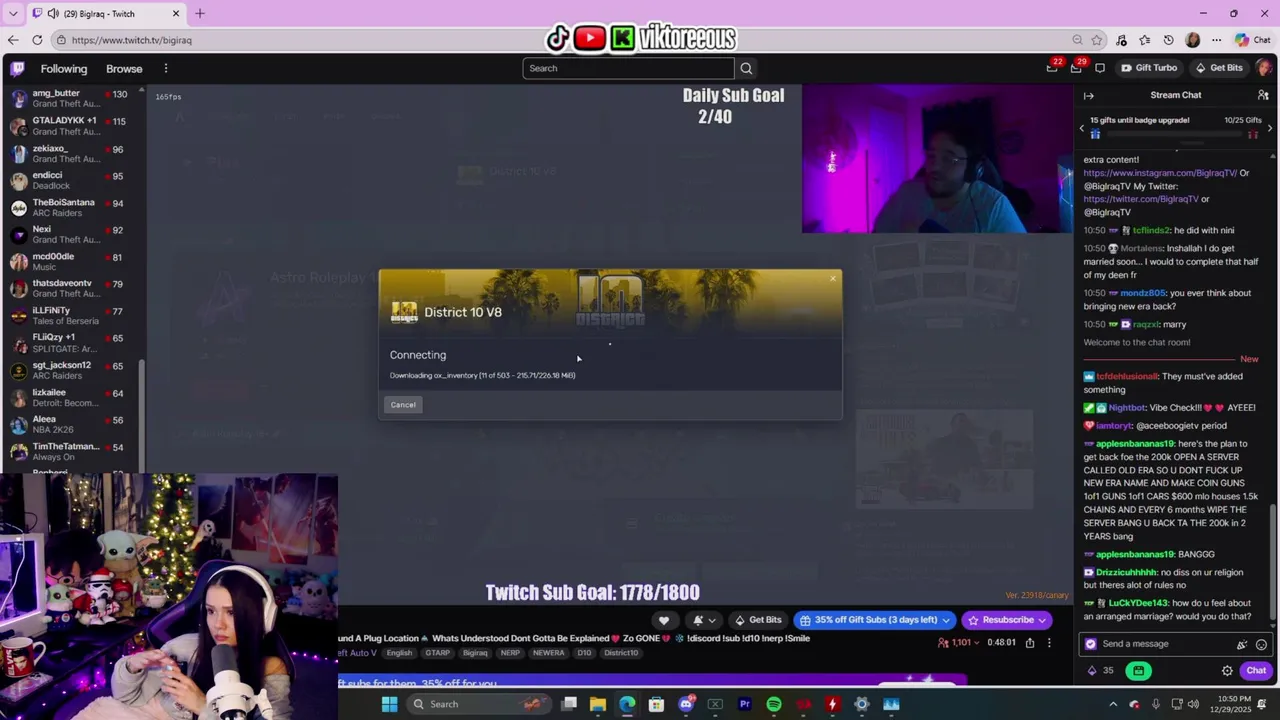Open the Whispers speech bubble icon
Screen dimensions: 1280x720
1100,68
